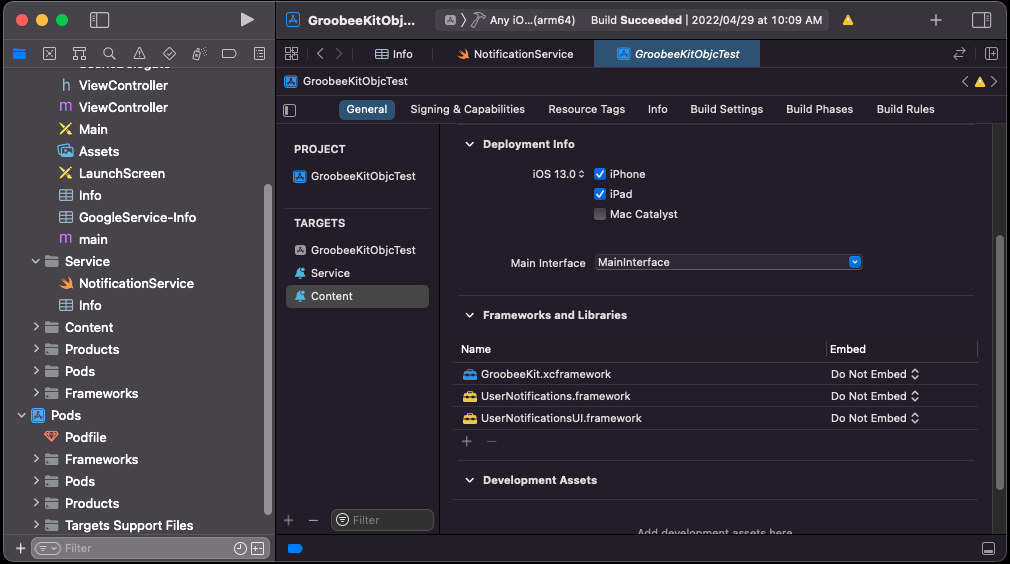Open NotificationService file in navigator
This screenshot has width=1010, height=564.
(136, 283)
